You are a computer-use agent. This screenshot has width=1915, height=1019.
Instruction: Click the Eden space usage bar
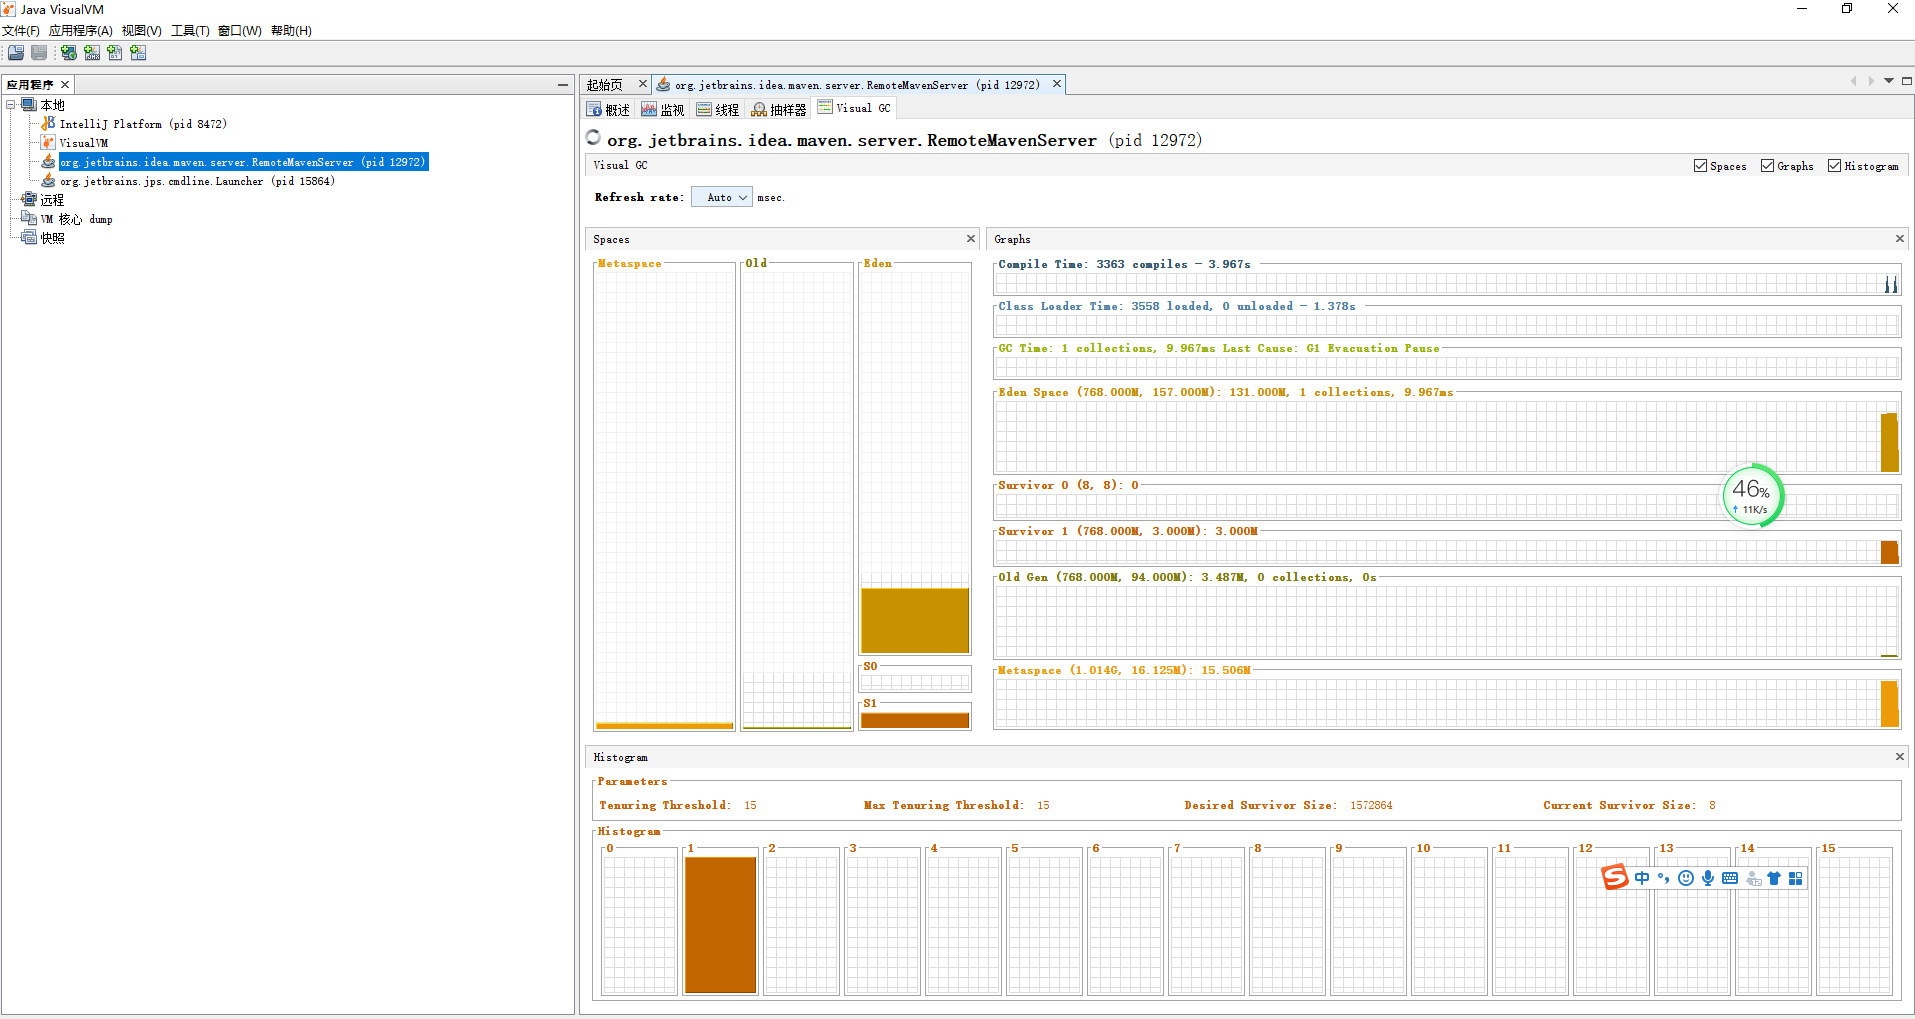point(915,620)
